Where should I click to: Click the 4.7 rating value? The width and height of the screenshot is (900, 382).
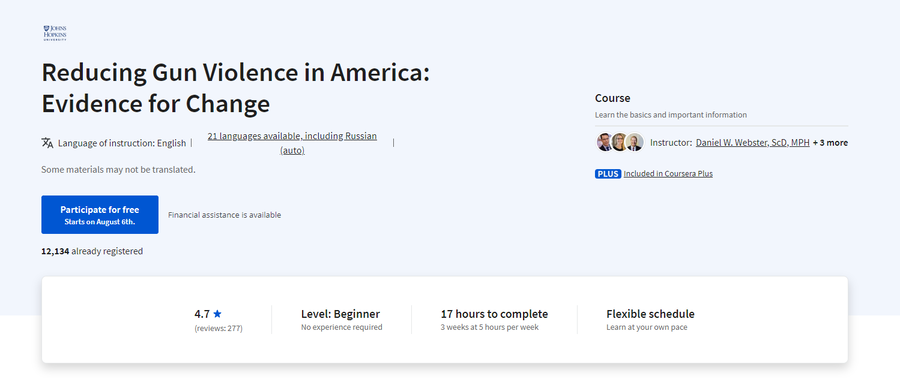[x=202, y=314]
